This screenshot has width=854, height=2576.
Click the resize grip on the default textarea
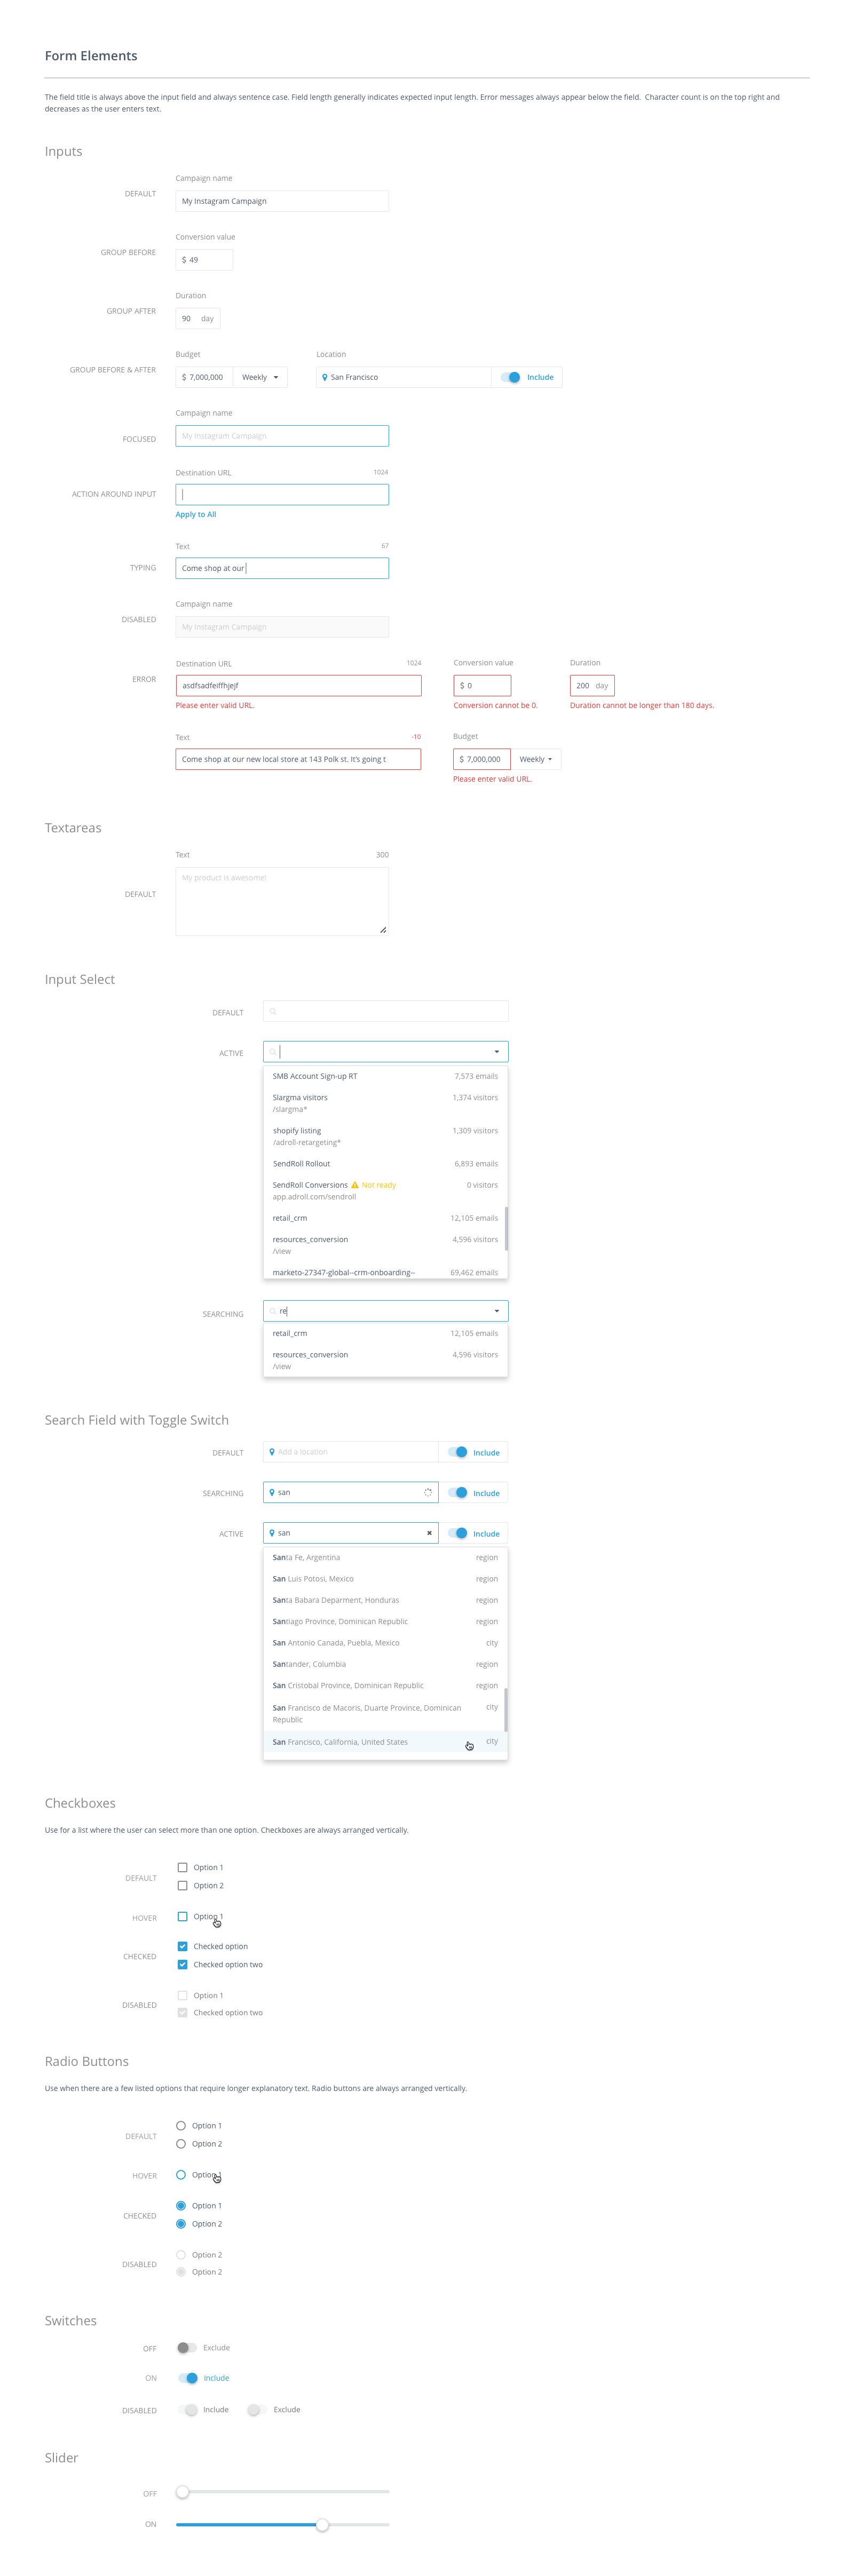(x=383, y=930)
